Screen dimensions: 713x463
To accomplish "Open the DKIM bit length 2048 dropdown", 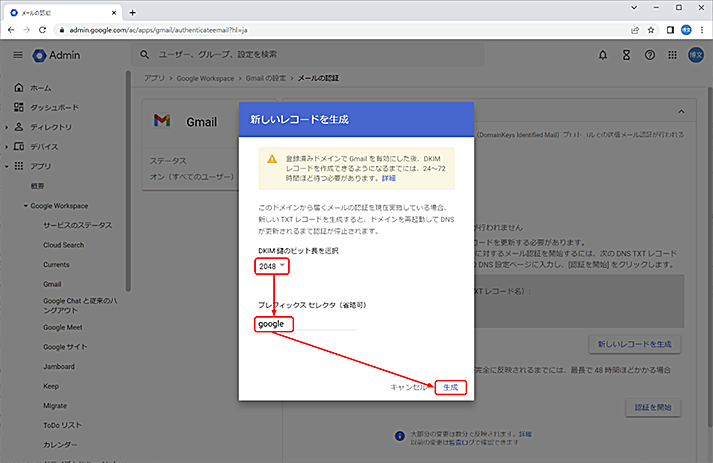I will click(x=272, y=266).
